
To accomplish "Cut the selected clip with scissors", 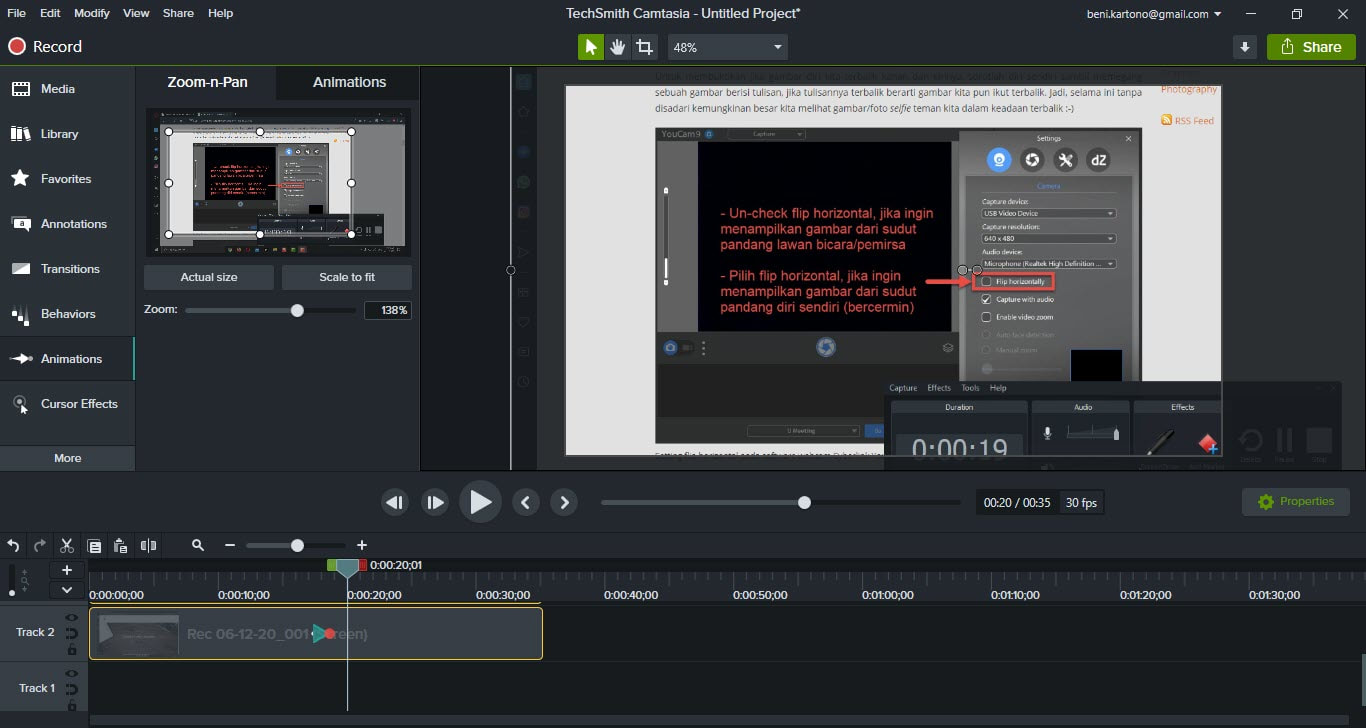I will pos(67,545).
